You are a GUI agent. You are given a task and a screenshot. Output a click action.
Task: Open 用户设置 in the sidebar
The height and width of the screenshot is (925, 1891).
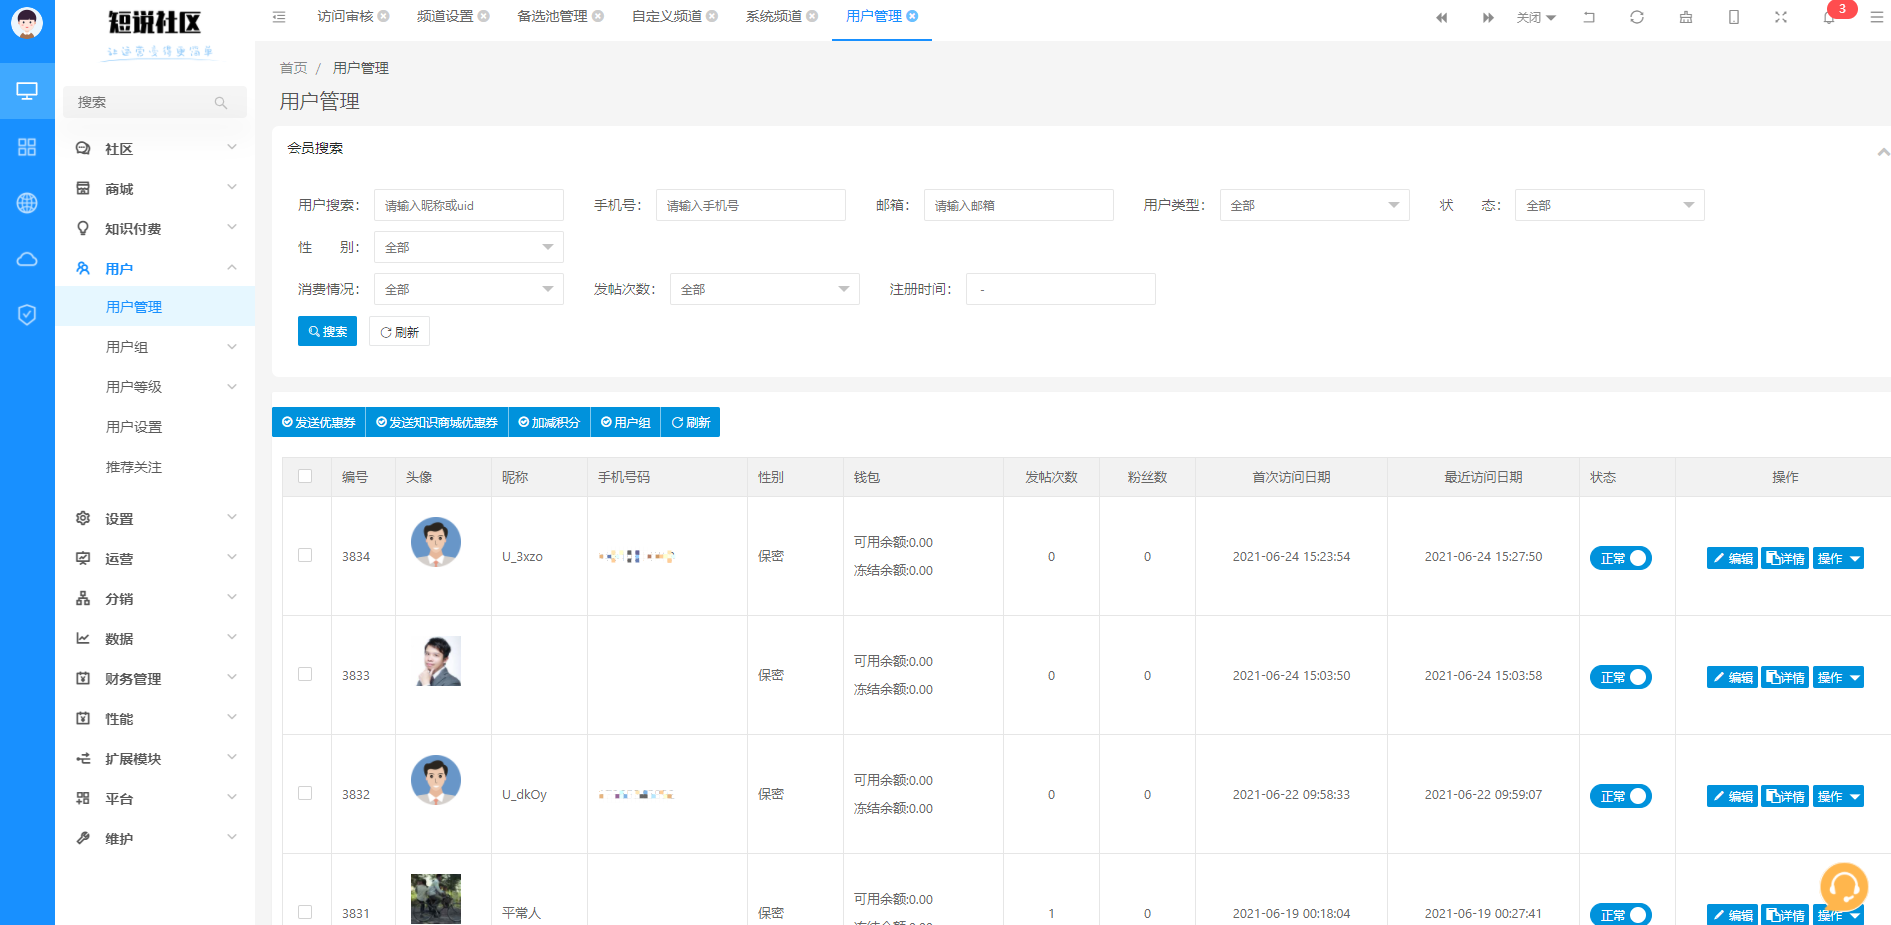(x=134, y=427)
